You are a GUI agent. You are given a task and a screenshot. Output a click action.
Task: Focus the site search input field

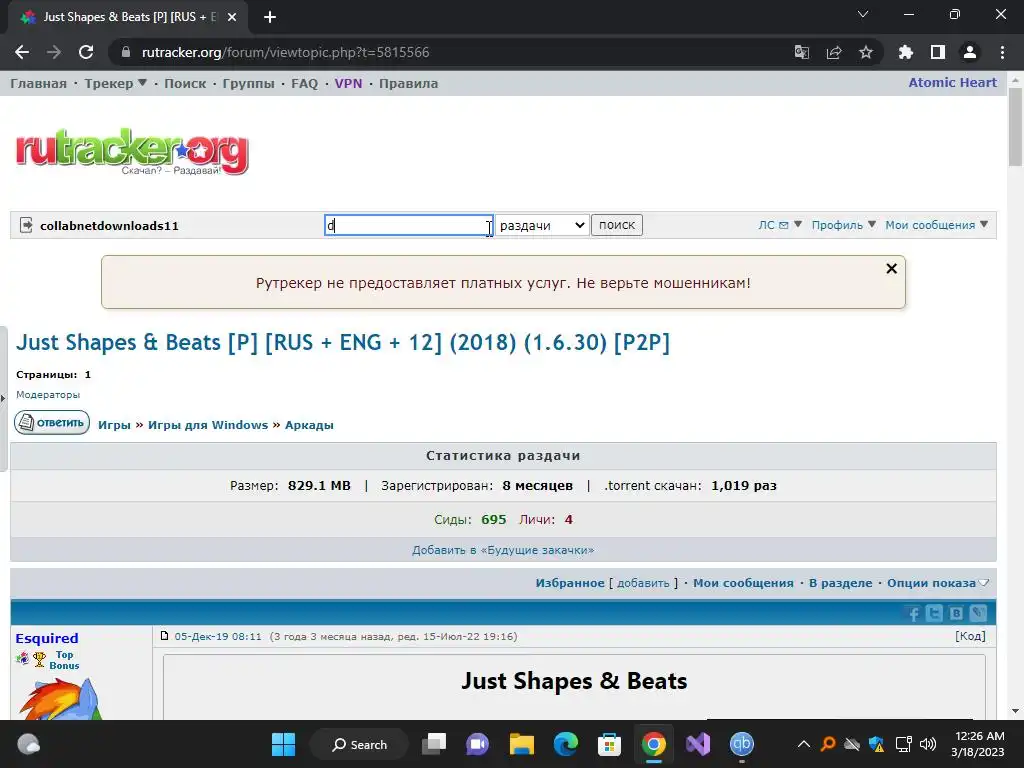coord(409,225)
